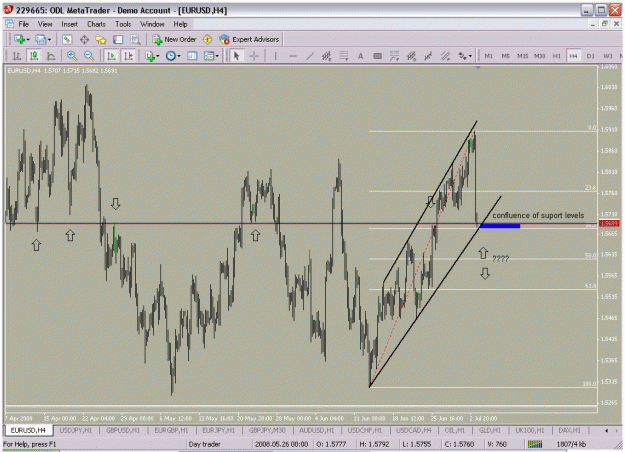The width and height of the screenshot is (625, 452).
Task: Switch to OIL,H1 chart tab
Action: point(455,430)
